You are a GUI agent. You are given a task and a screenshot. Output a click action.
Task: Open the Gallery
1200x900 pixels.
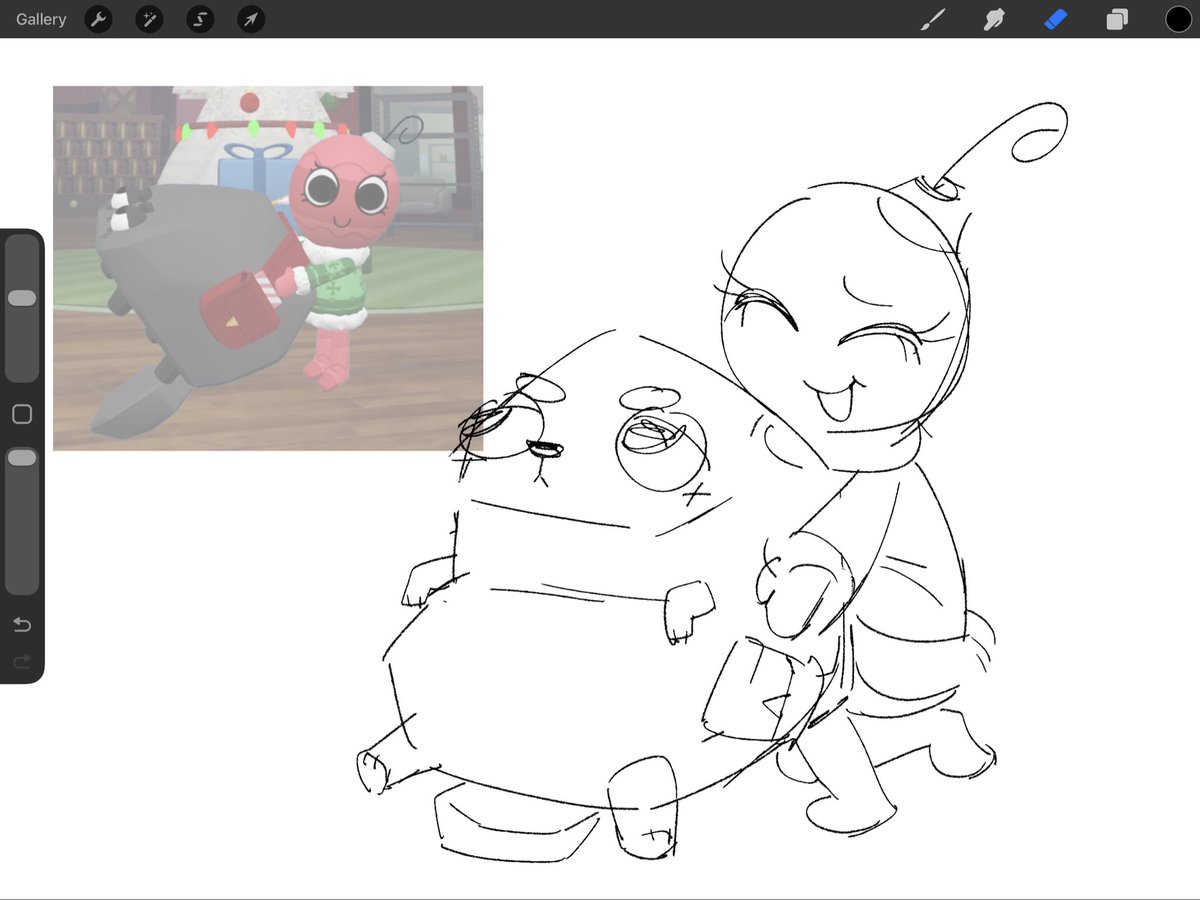click(41, 19)
